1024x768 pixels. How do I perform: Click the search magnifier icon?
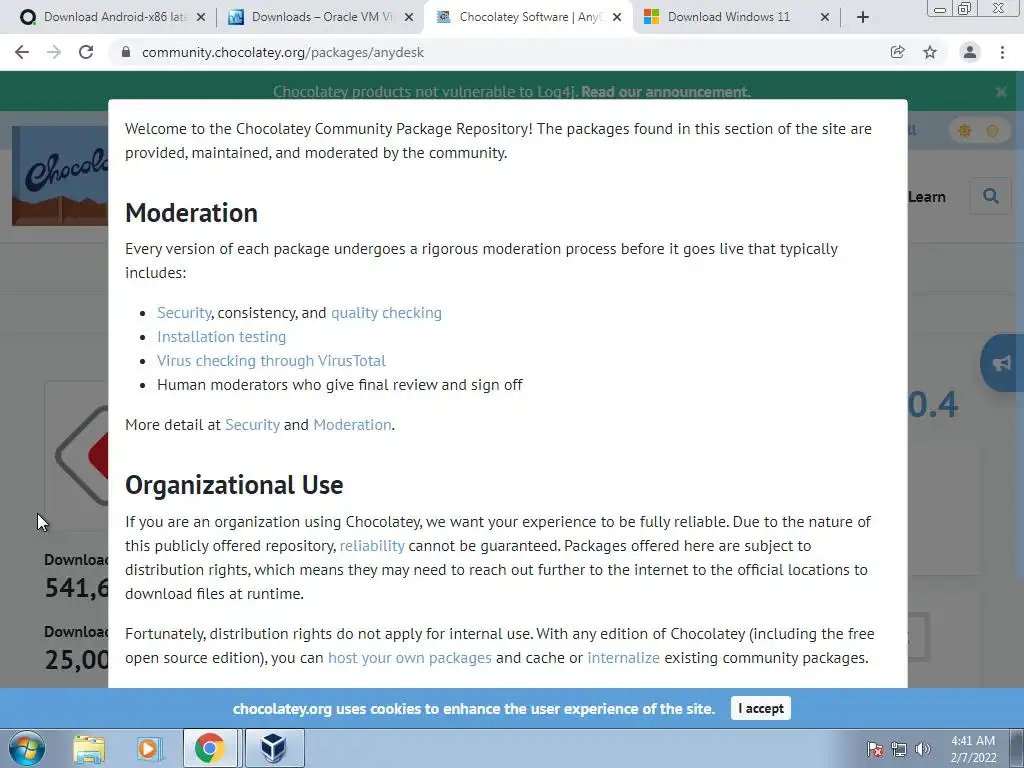pyautogui.click(x=990, y=196)
